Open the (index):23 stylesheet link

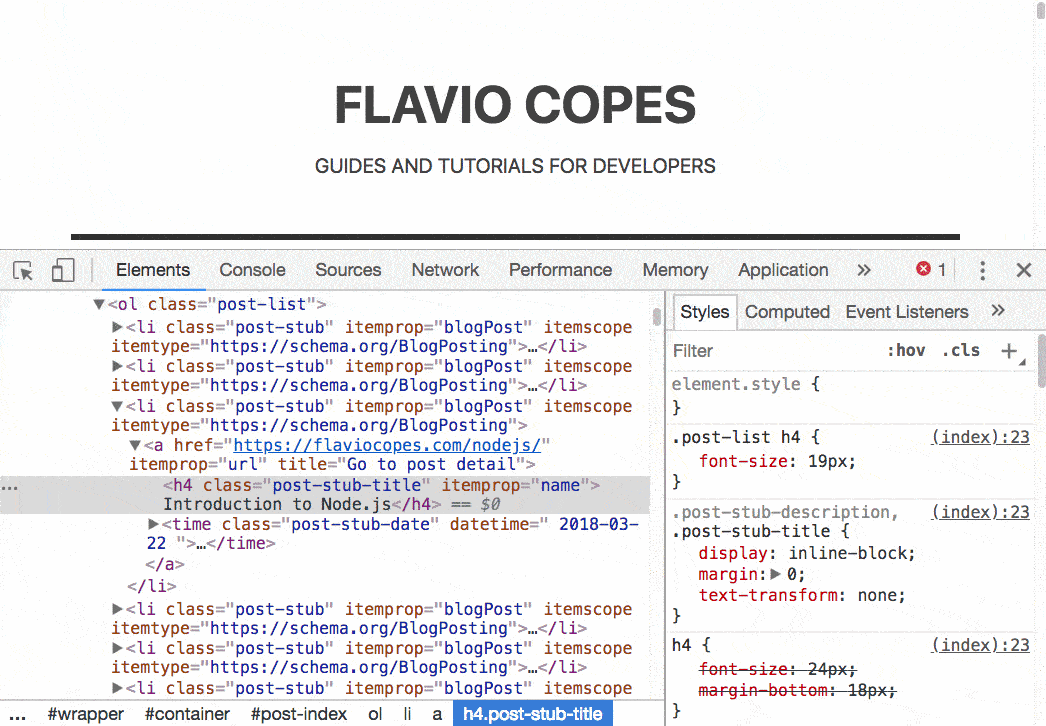[x=981, y=437]
